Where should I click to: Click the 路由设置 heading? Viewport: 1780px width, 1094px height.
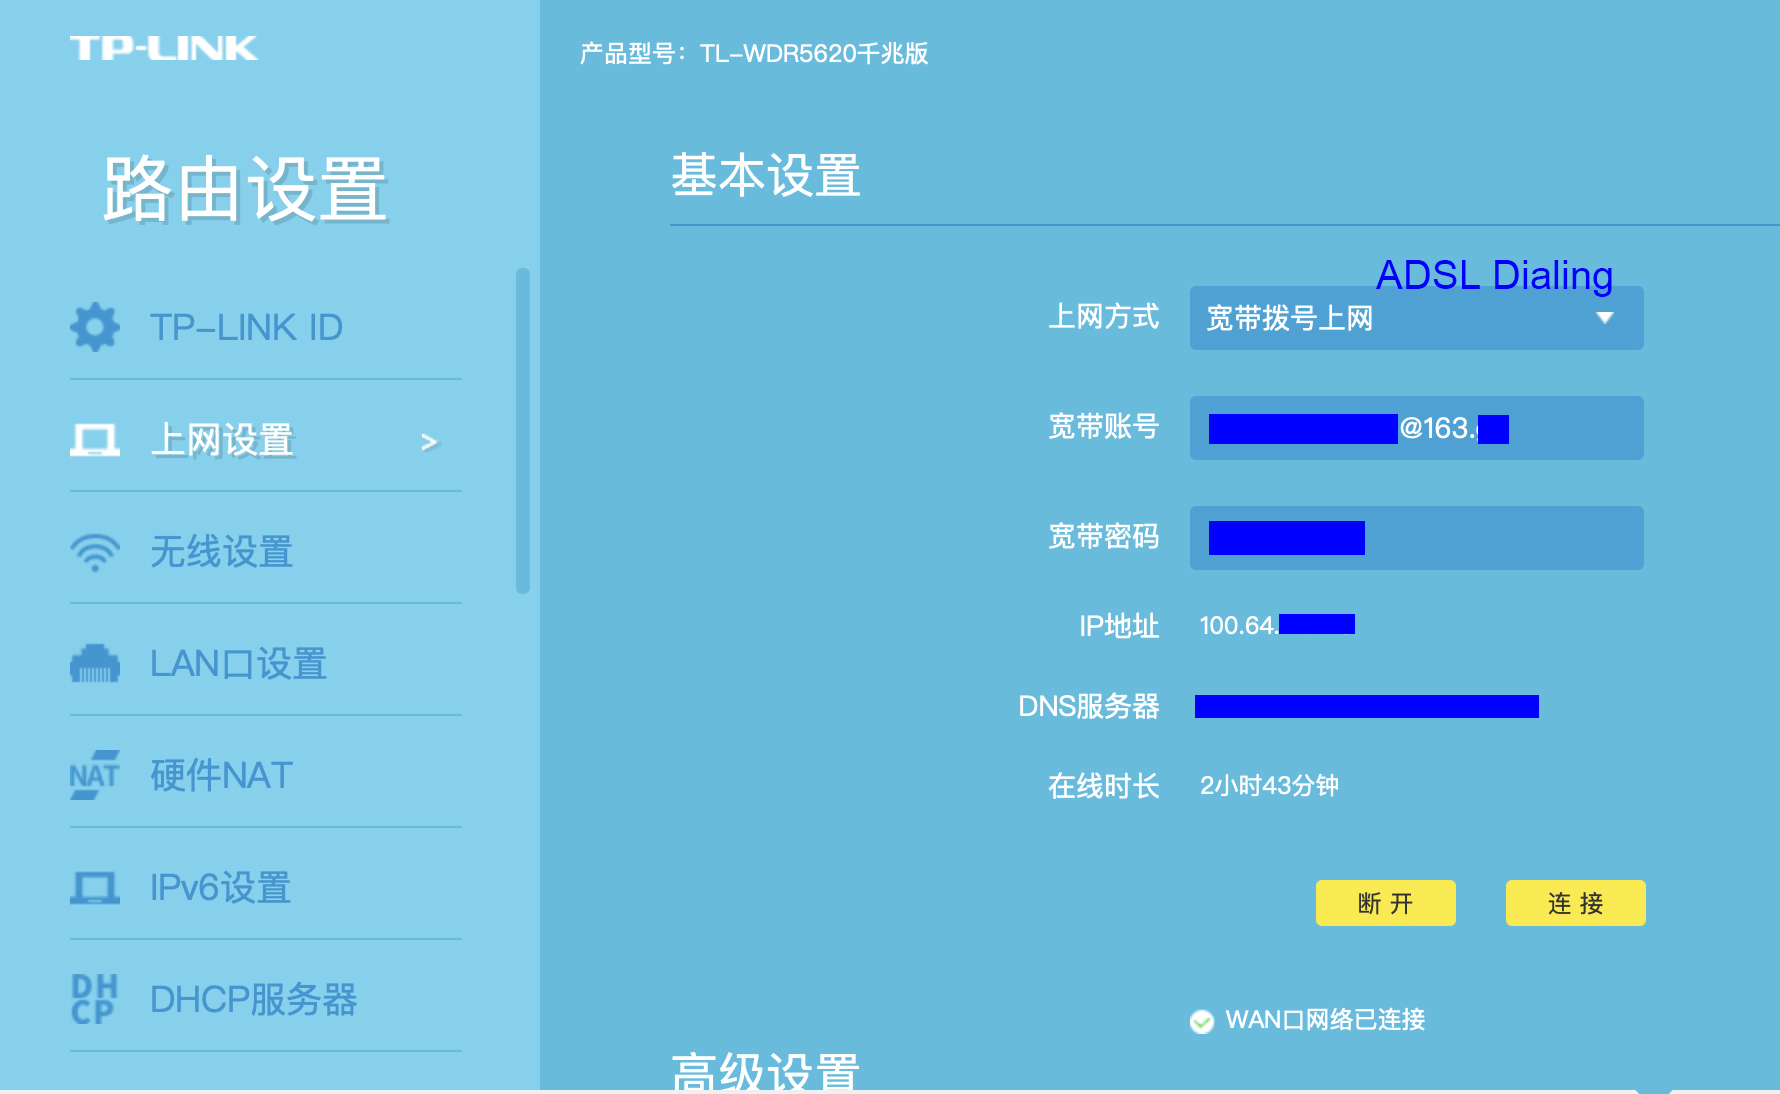point(245,189)
